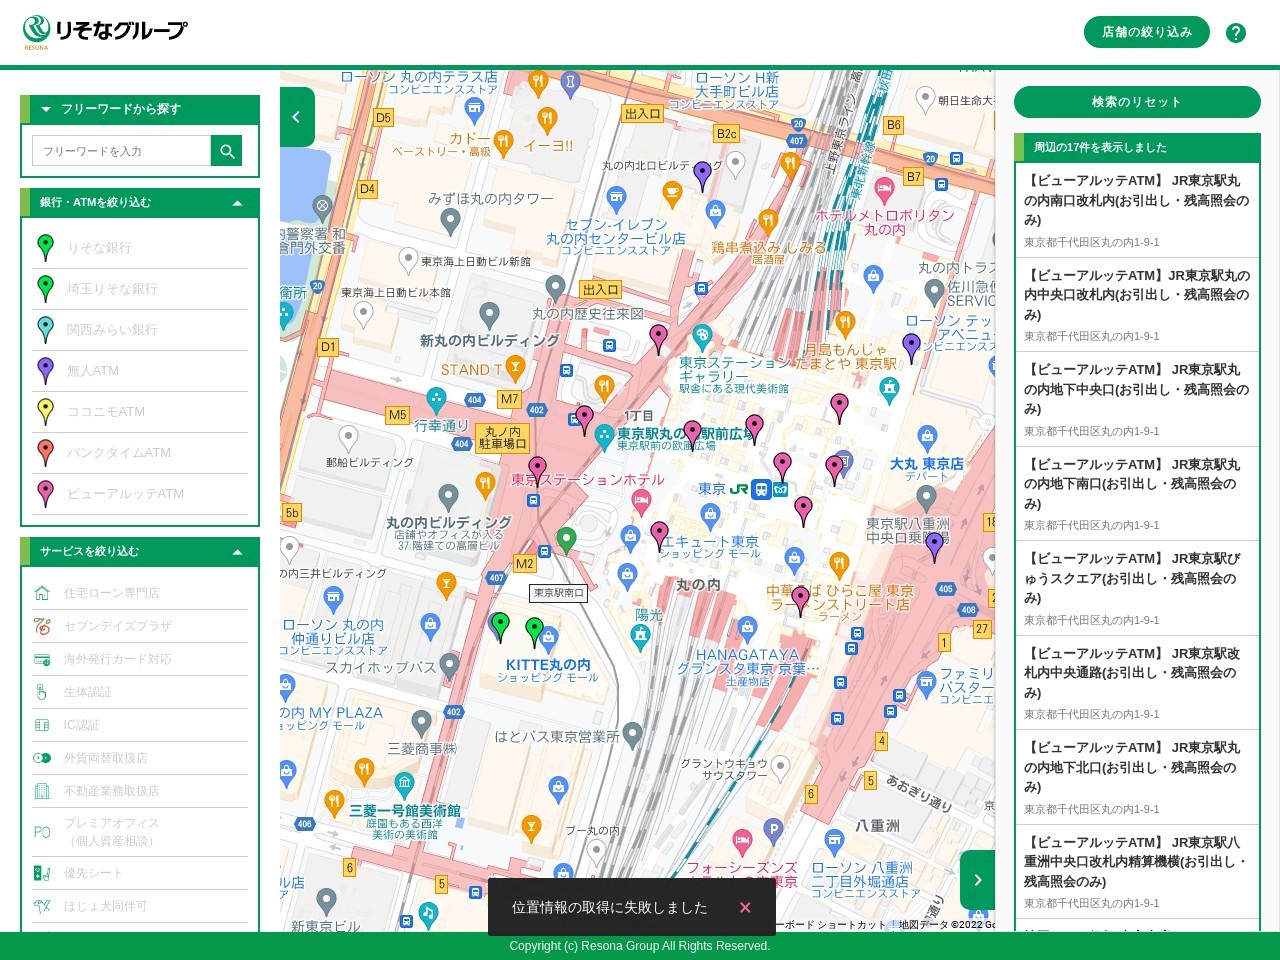Select プレミアオフィス service filter
This screenshot has height=960, width=1280.
coord(140,832)
